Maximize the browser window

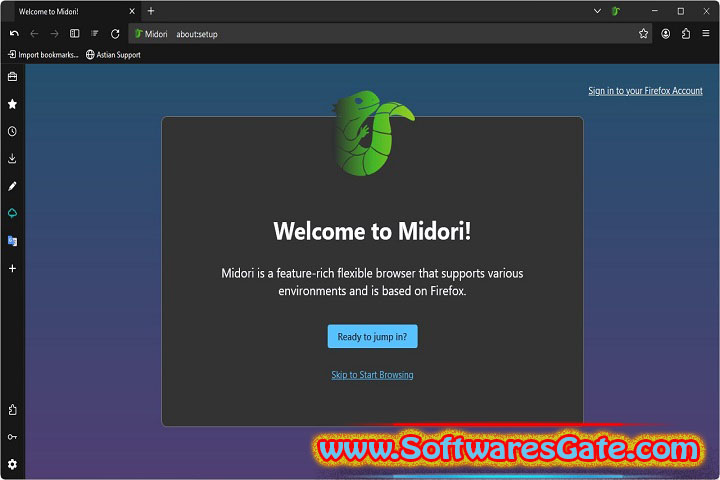point(681,11)
